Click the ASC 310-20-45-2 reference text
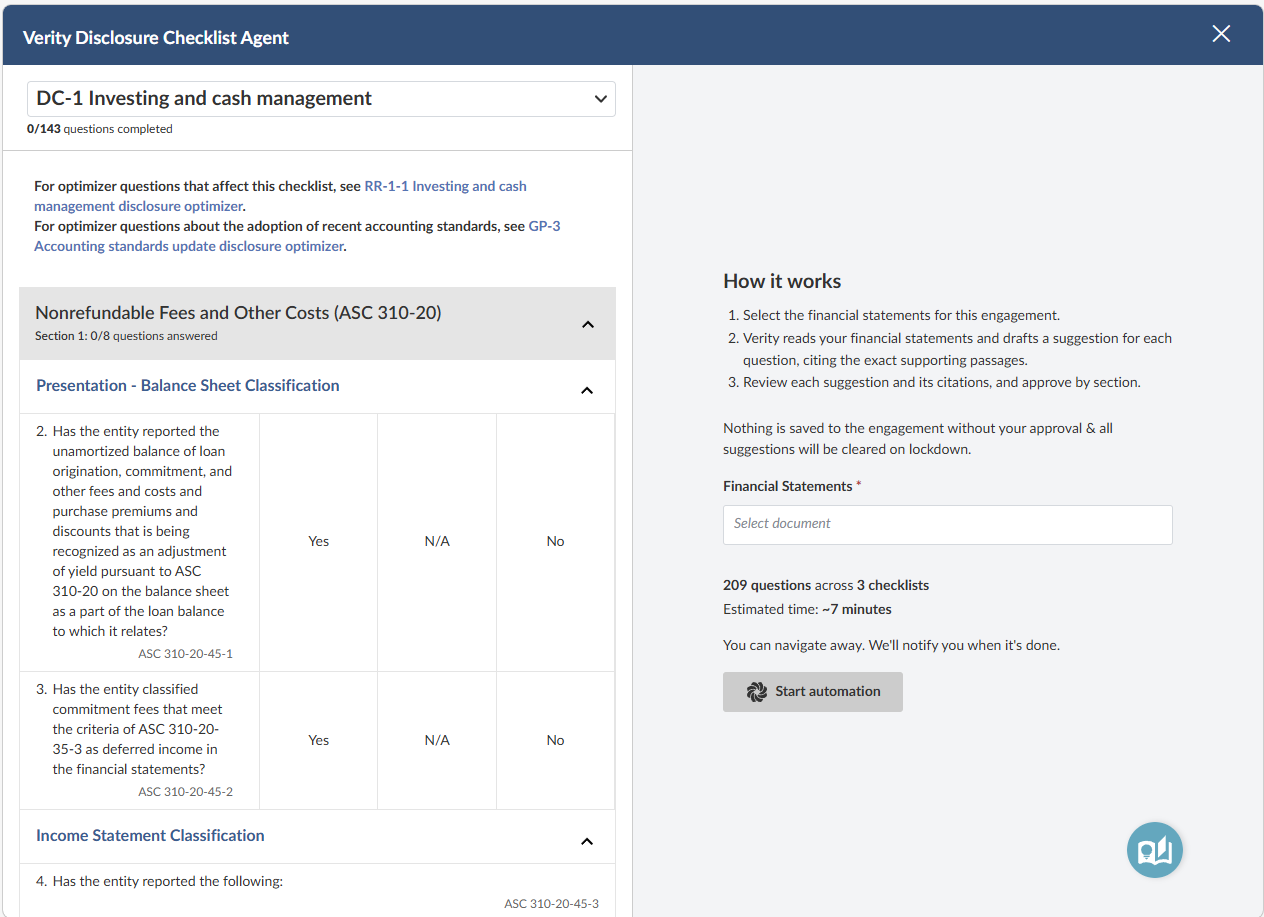This screenshot has height=917, width=1264. click(x=185, y=792)
